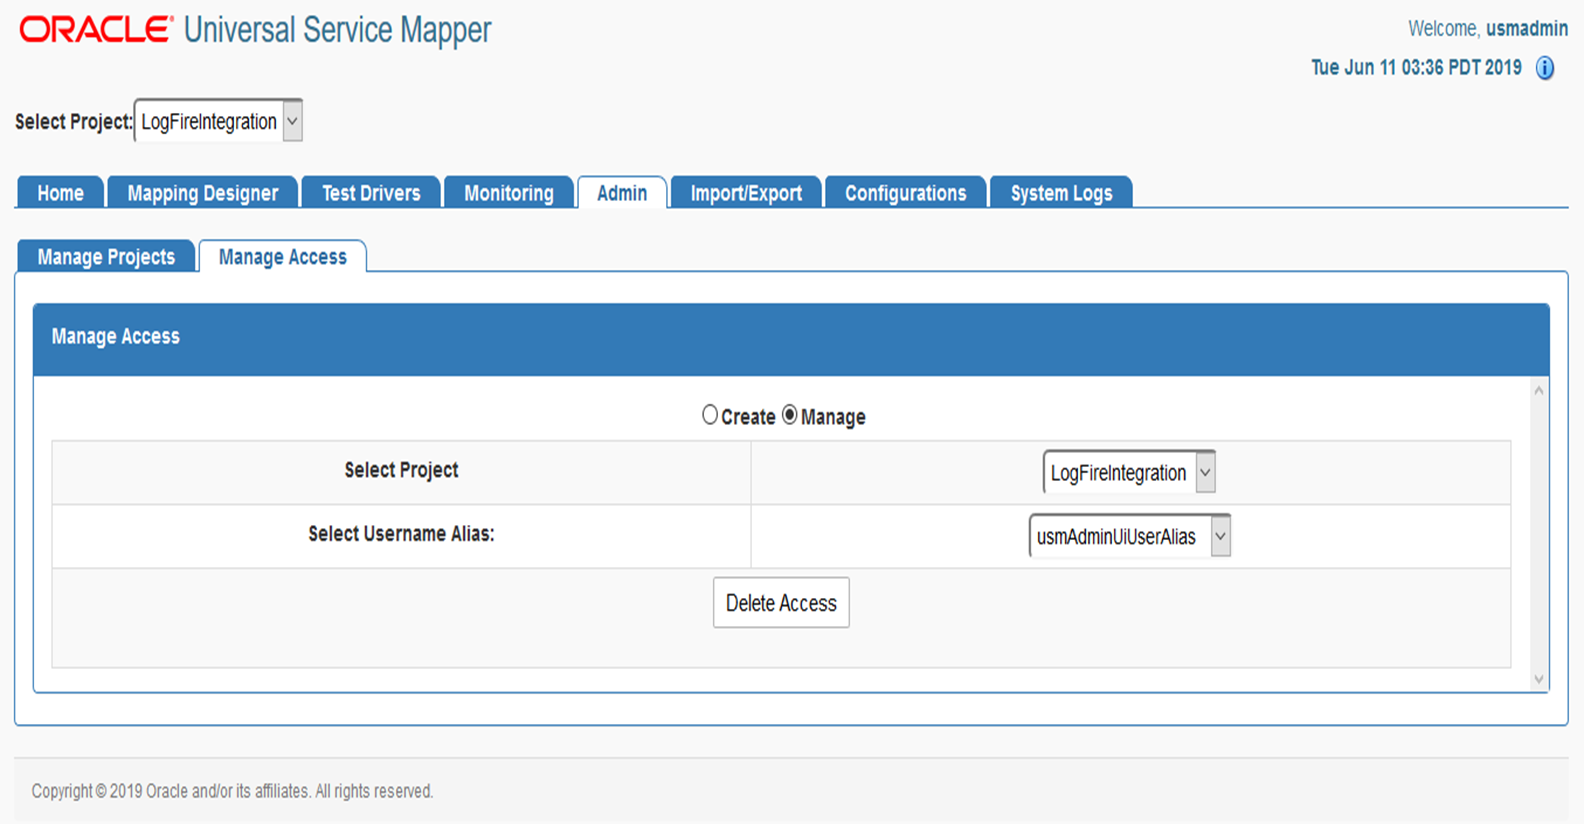The width and height of the screenshot is (1584, 824).
Task: Click the Oracle logo
Action: 96,29
